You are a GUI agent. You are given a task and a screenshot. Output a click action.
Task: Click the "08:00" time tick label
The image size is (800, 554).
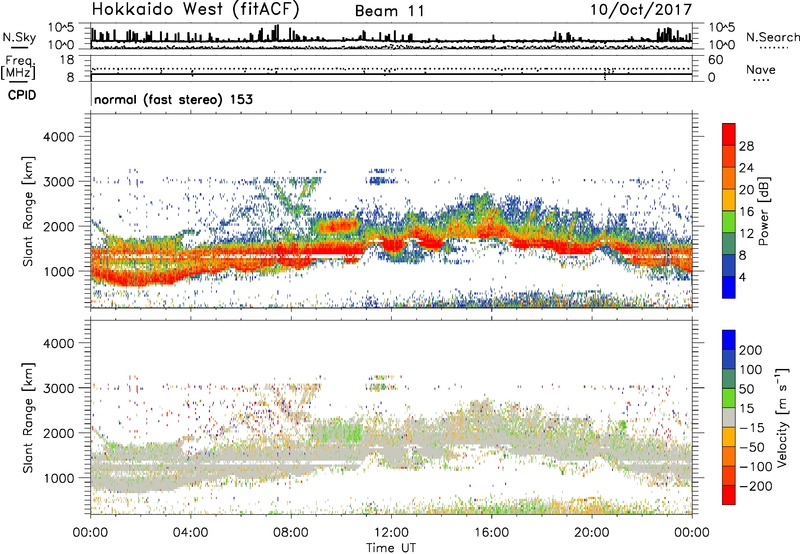291,533
